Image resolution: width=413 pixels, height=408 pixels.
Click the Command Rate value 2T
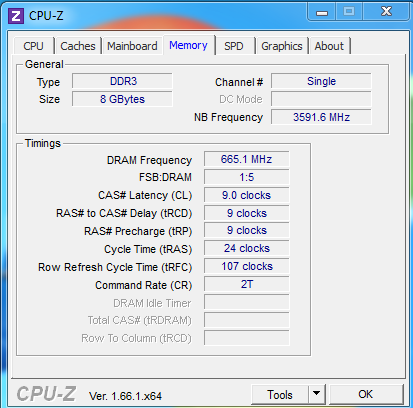click(x=247, y=284)
